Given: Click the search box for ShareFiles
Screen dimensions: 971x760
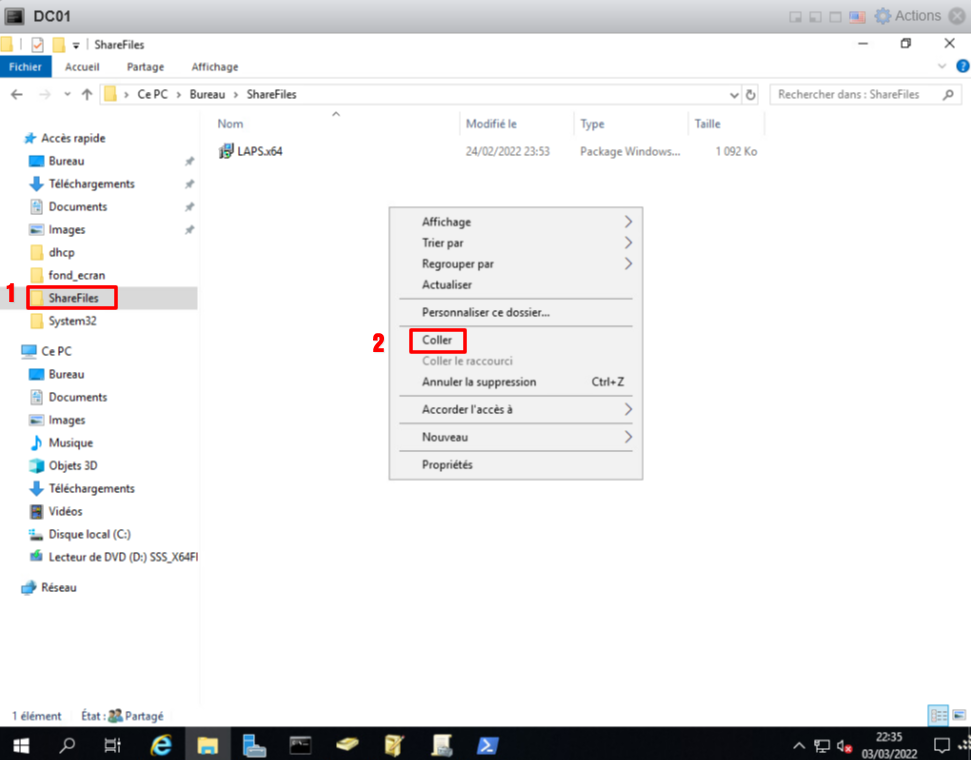Looking at the screenshot, I should (x=855, y=94).
